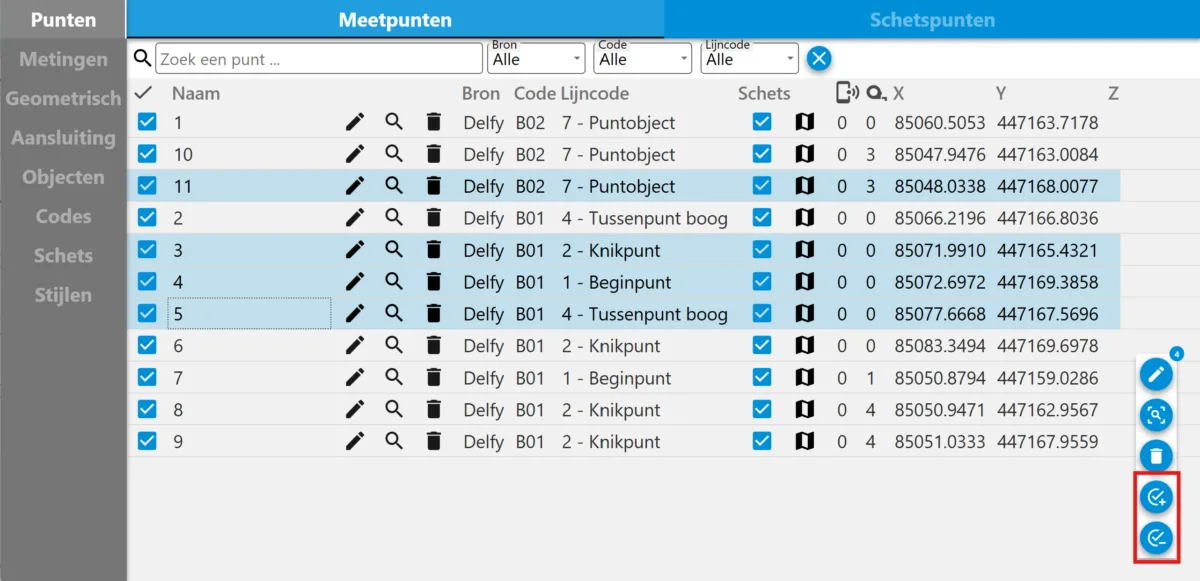
Task: Deselect the checkbox next to point 9
Action: coord(148,442)
